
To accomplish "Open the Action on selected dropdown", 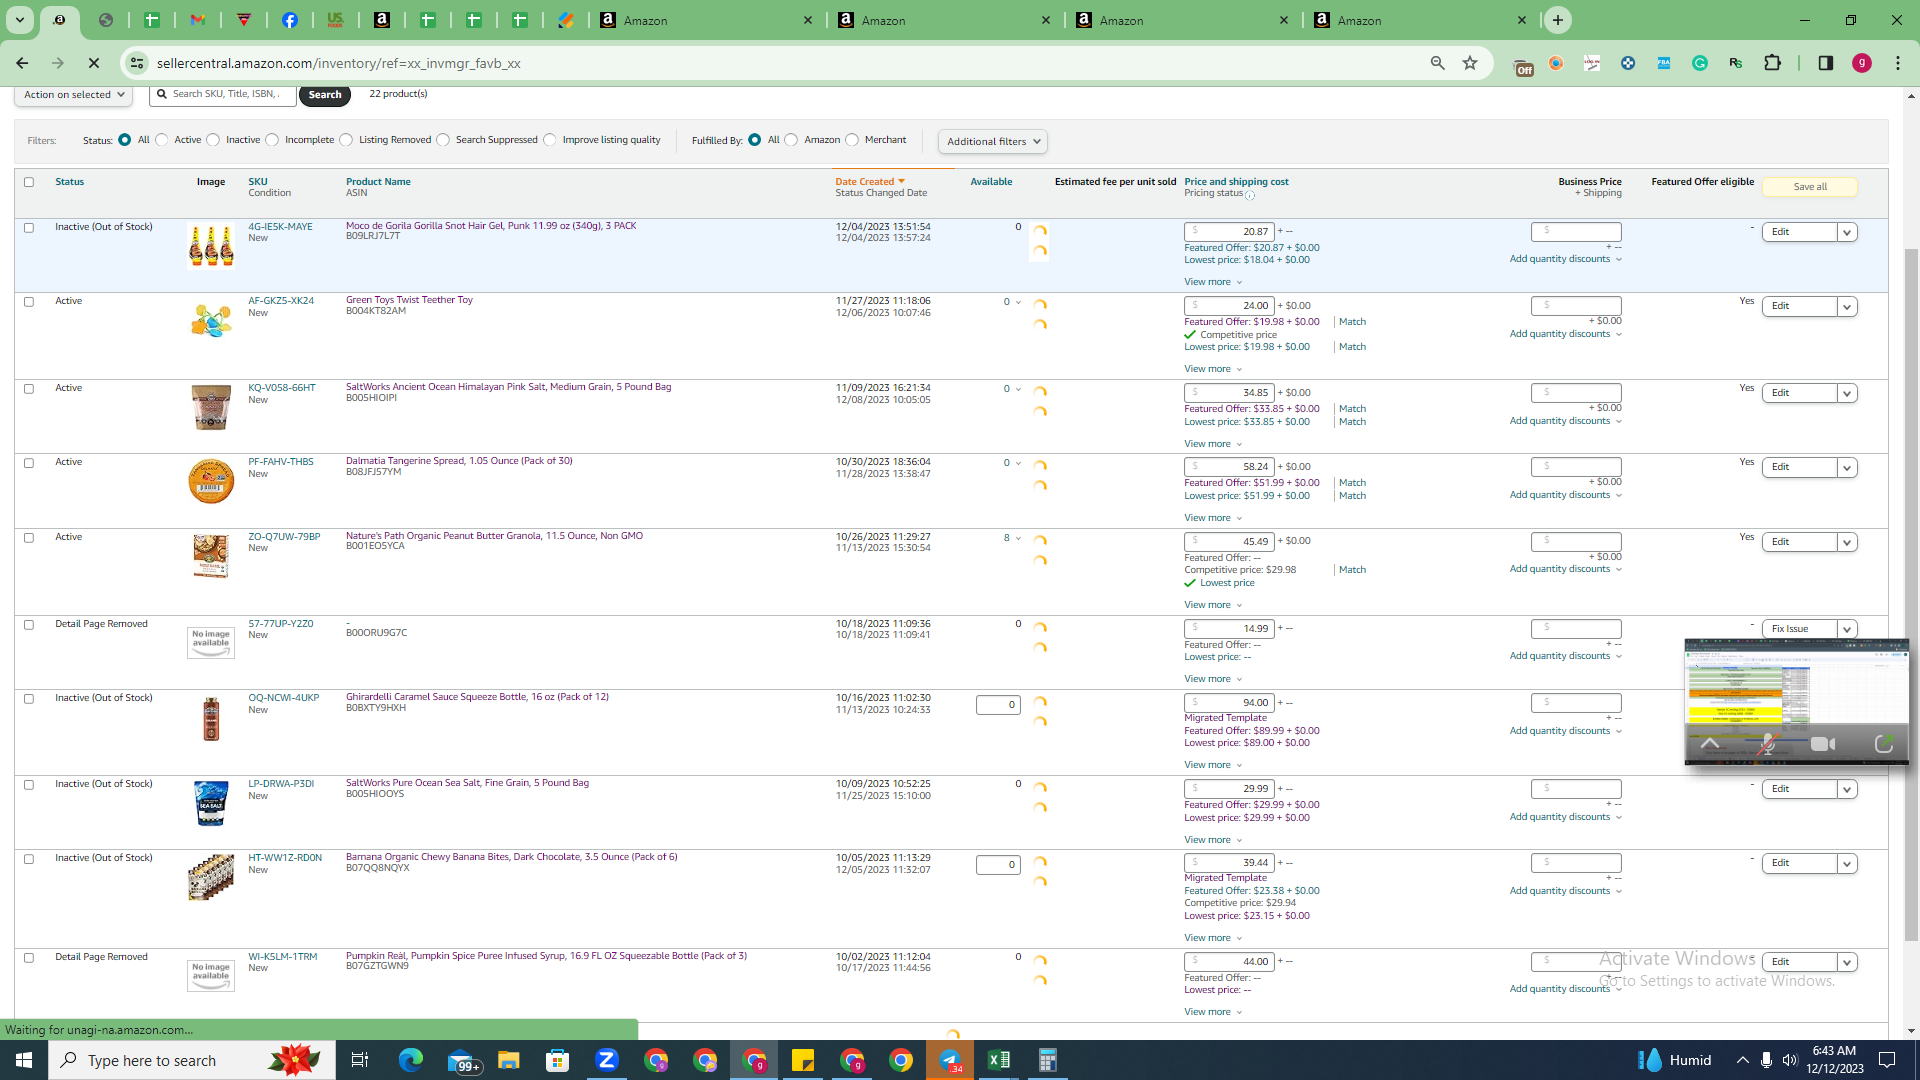I will tap(74, 95).
